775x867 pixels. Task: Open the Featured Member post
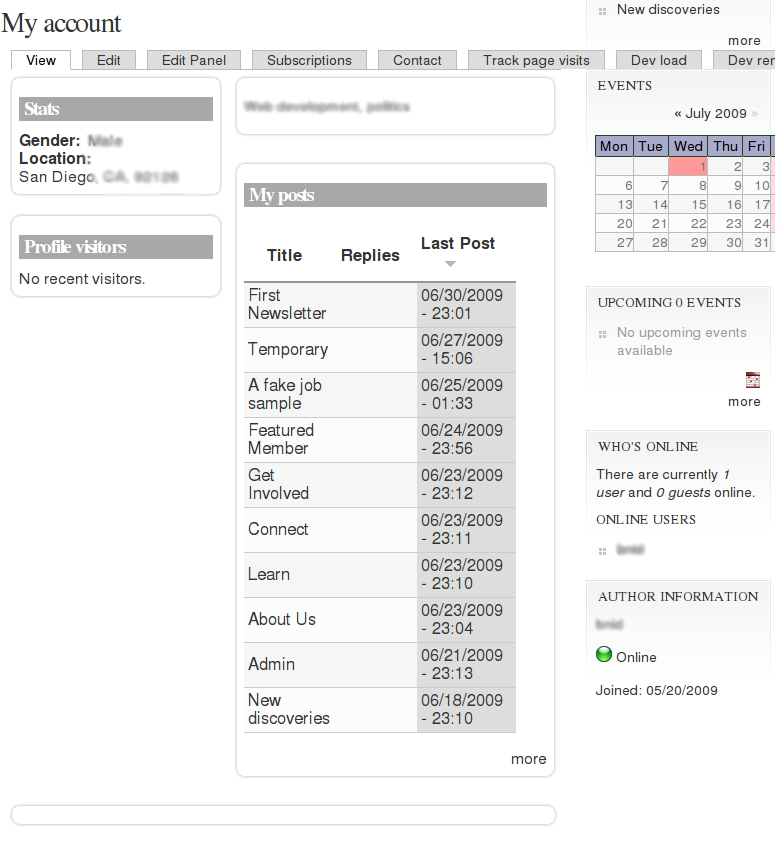[x=281, y=439]
